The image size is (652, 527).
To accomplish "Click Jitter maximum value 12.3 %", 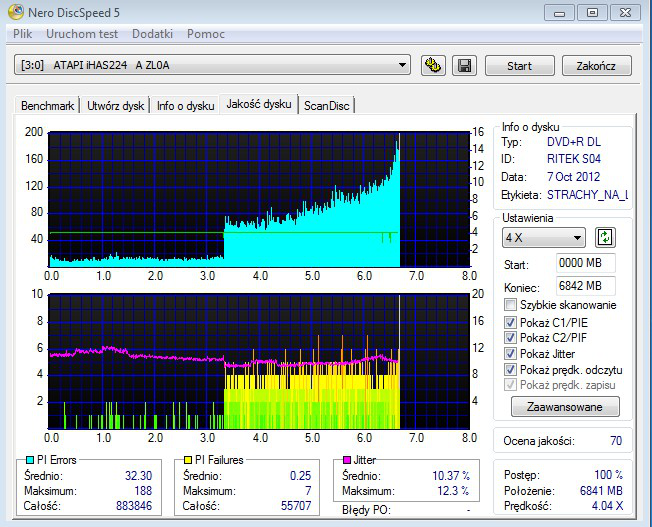I will (453, 491).
